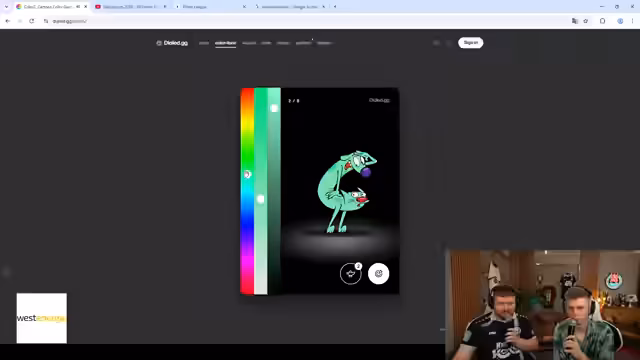640x360 pixels.
Task: Click the brightness slider handle near top
Action: [x=274, y=108]
